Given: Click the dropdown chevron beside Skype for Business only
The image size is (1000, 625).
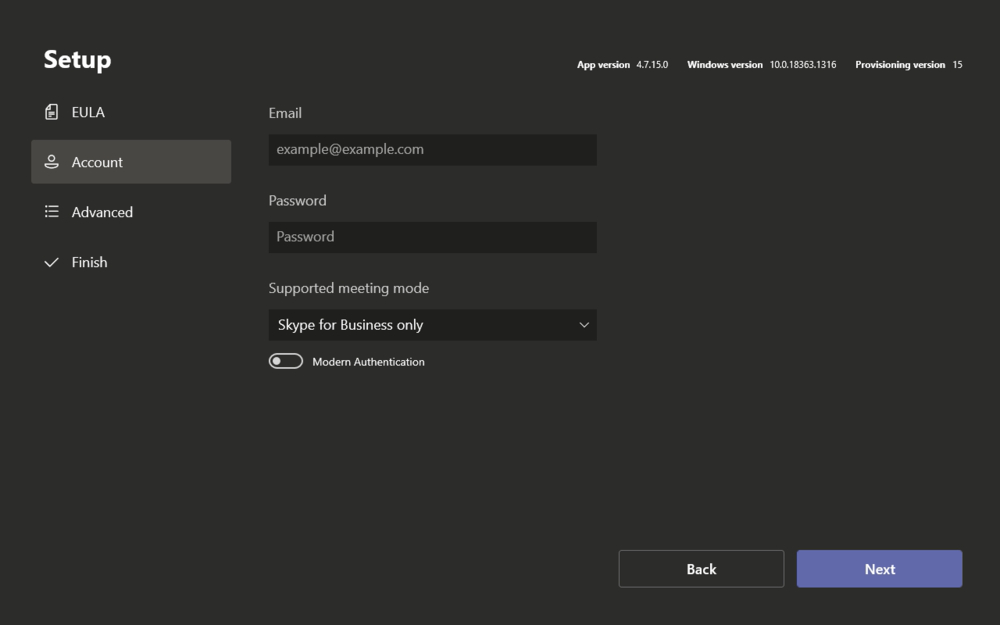Looking at the screenshot, I should tap(585, 324).
